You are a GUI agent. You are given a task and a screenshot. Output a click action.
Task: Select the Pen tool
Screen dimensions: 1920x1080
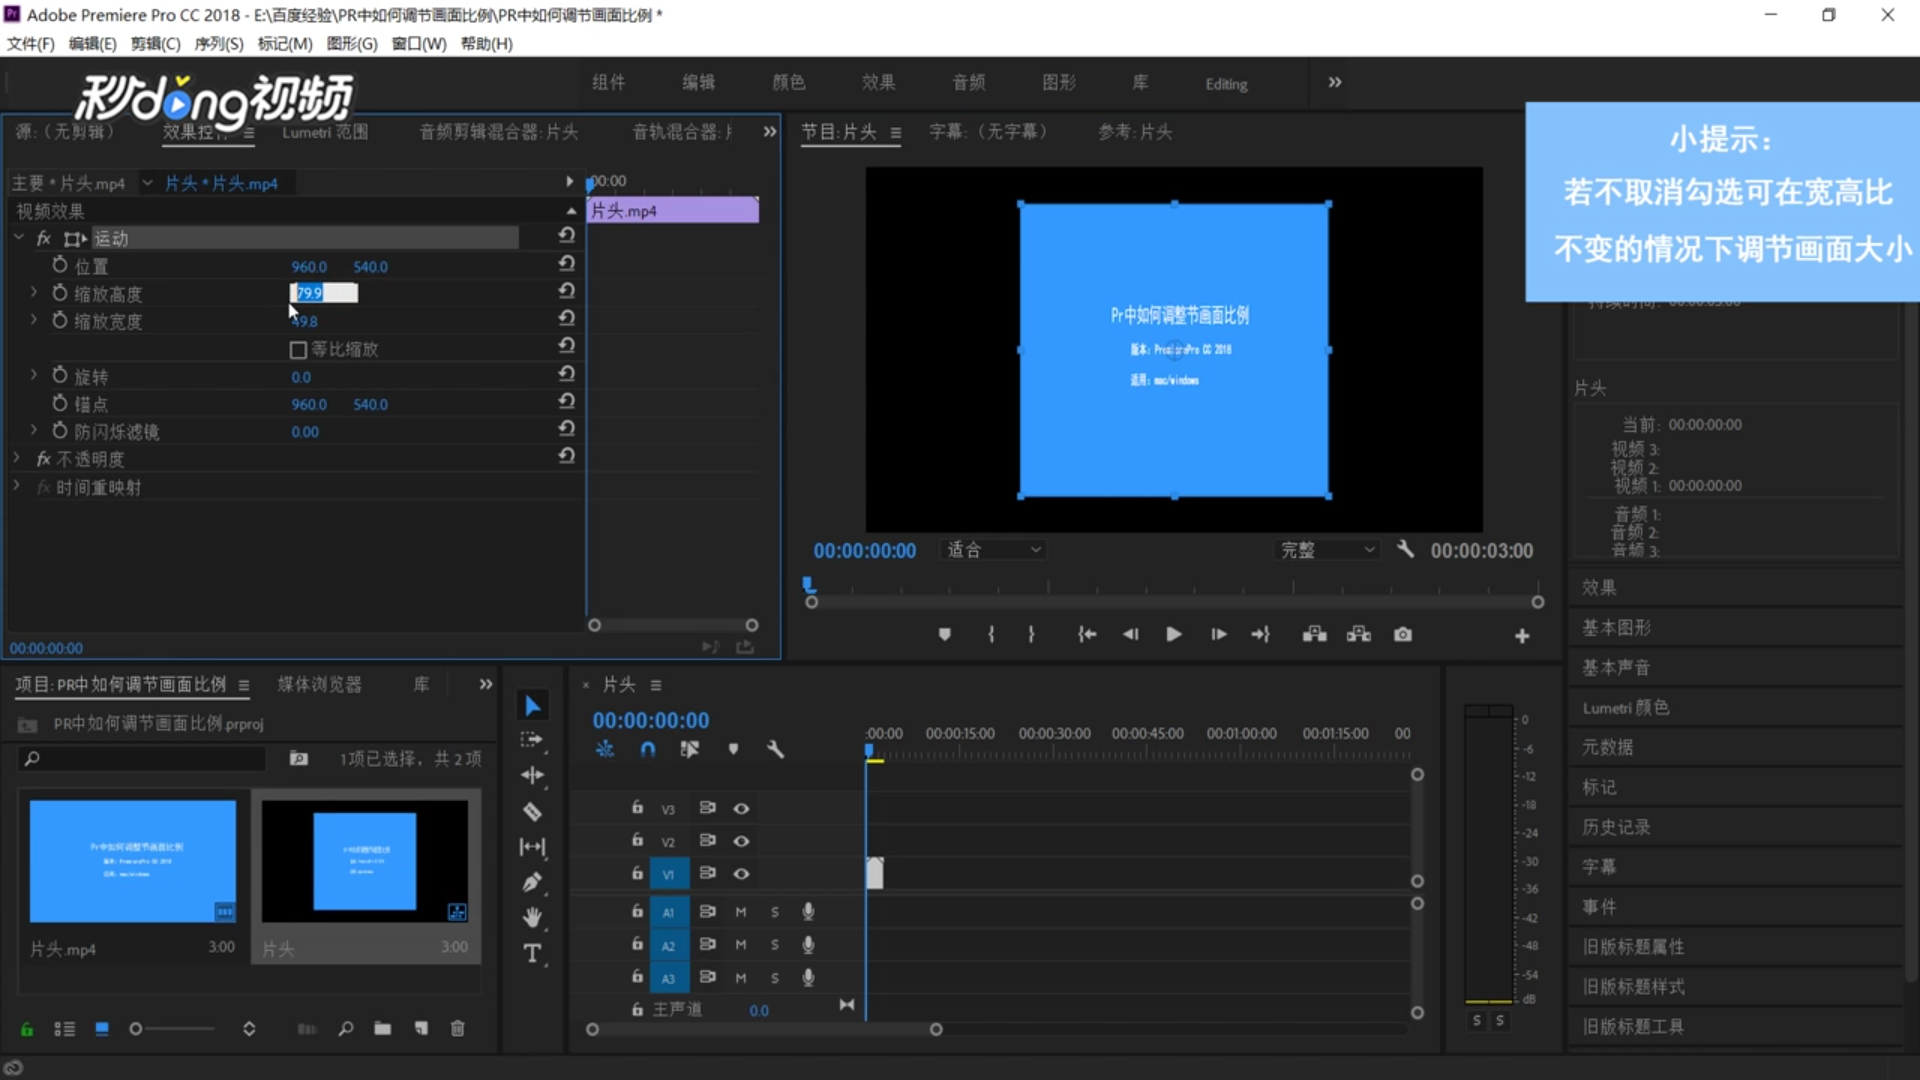point(532,882)
